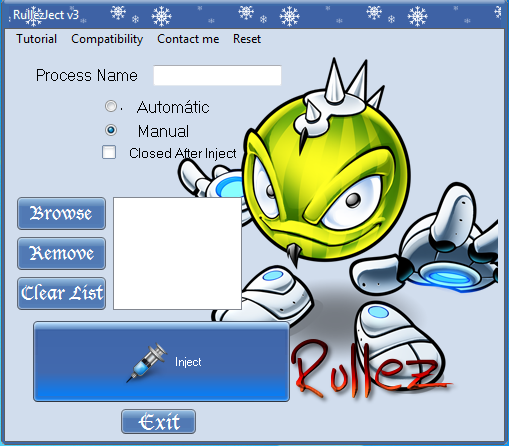This screenshot has width=509, height=446.
Task: Select the Automátic radio button
Action: 111,106
